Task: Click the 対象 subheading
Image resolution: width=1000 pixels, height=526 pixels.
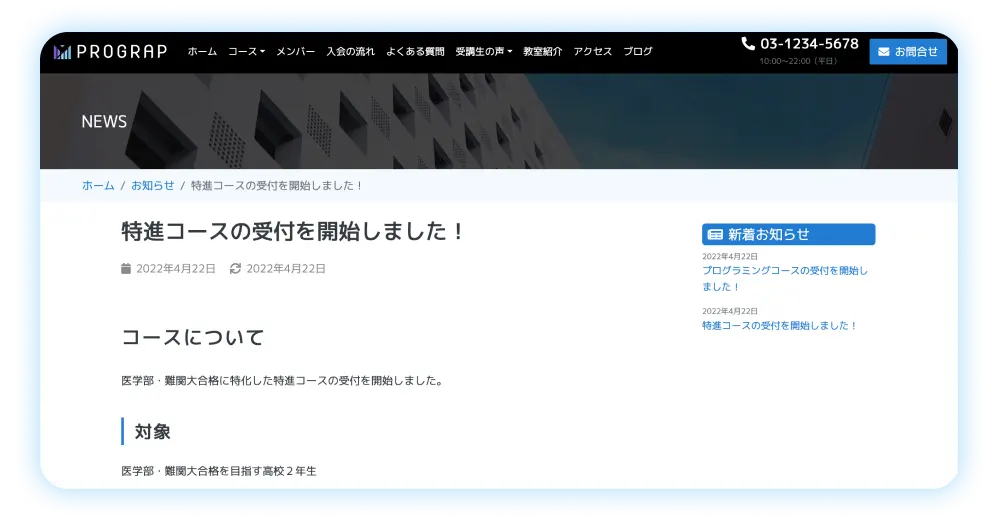Action: (x=152, y=432)
